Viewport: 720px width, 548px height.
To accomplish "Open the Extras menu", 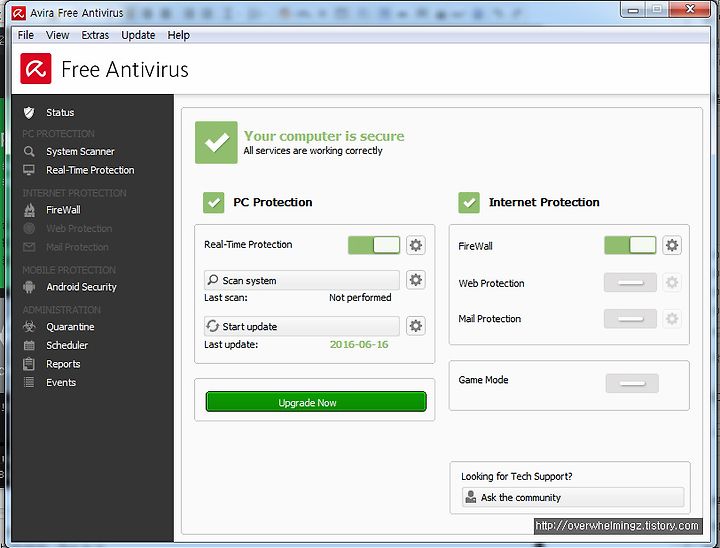I will 95,35.
